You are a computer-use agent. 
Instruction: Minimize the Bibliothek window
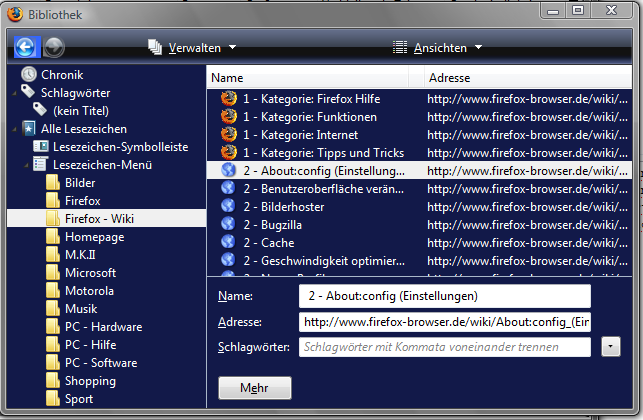[553, 11]
